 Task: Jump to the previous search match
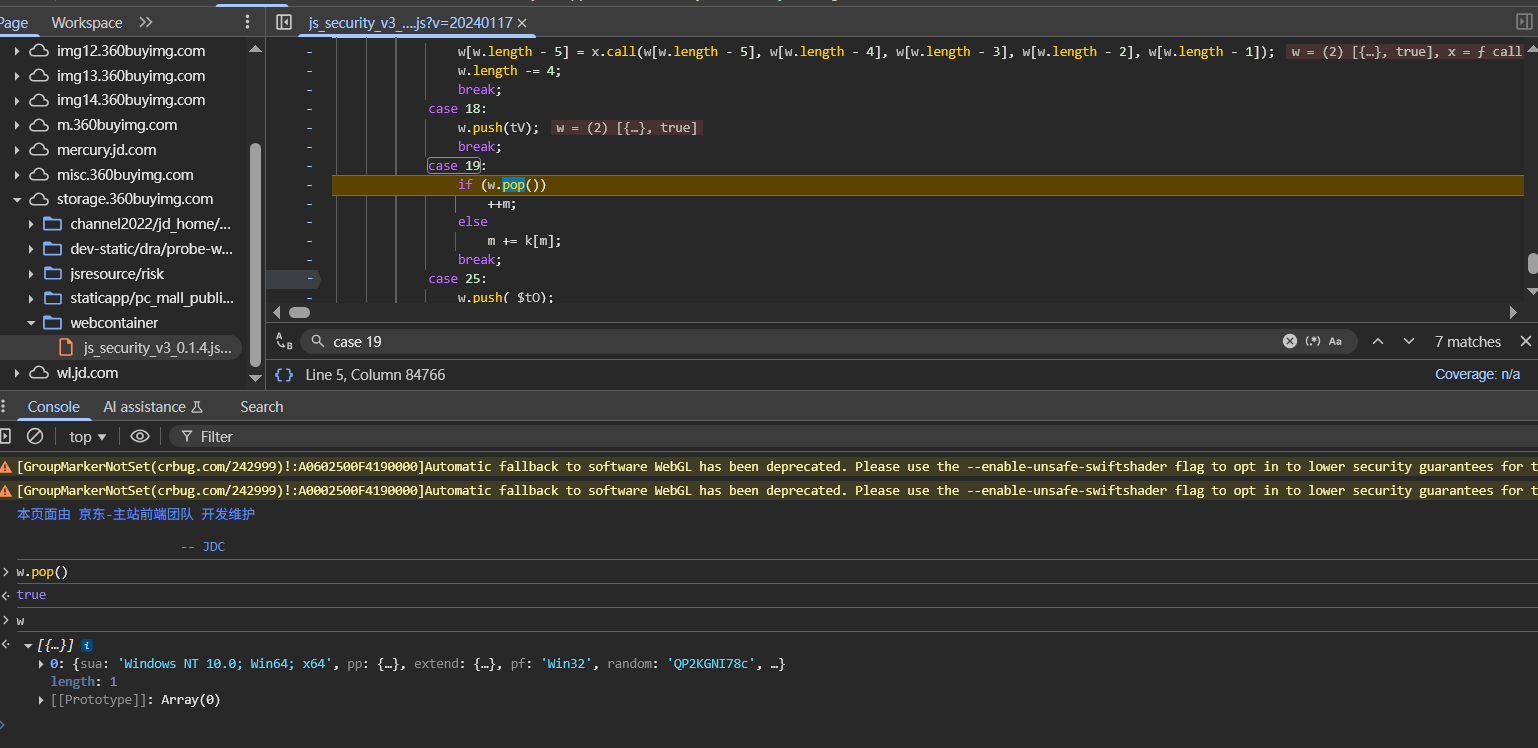pos(1378,341)
